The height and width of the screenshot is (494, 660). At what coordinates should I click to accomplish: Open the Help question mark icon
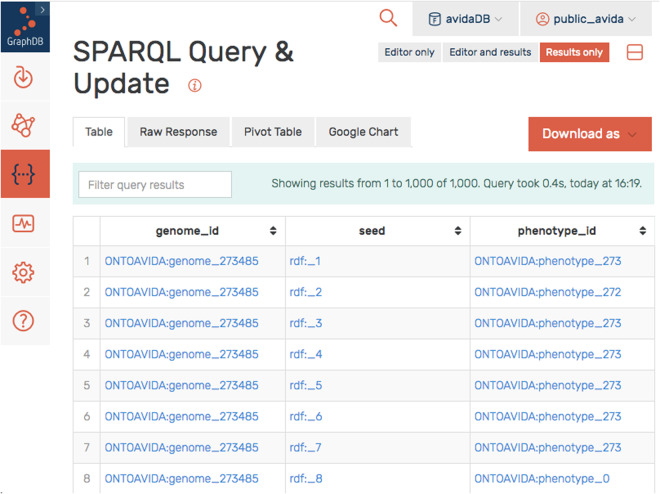coord(24,320)
